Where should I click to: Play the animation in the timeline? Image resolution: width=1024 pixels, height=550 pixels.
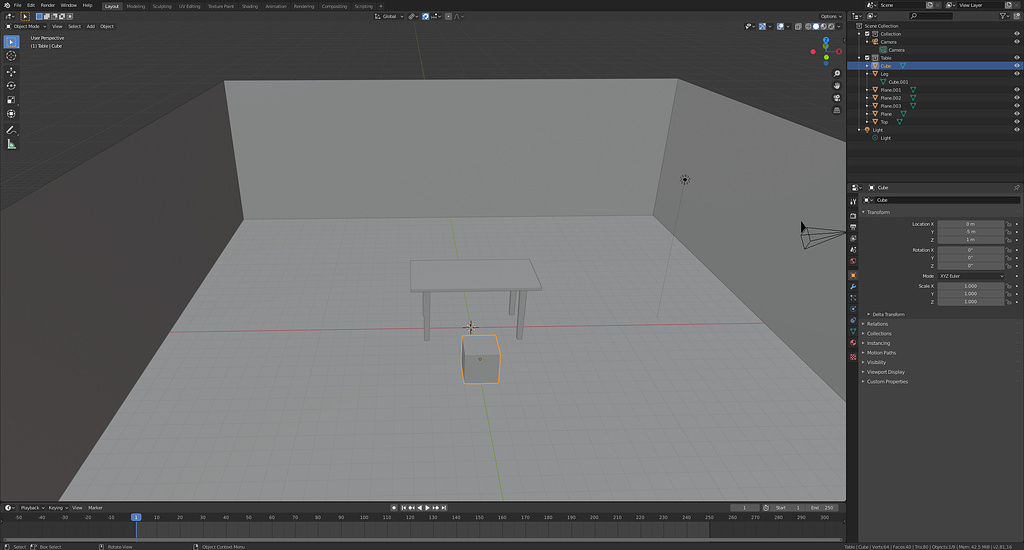(x=428, y=508)
